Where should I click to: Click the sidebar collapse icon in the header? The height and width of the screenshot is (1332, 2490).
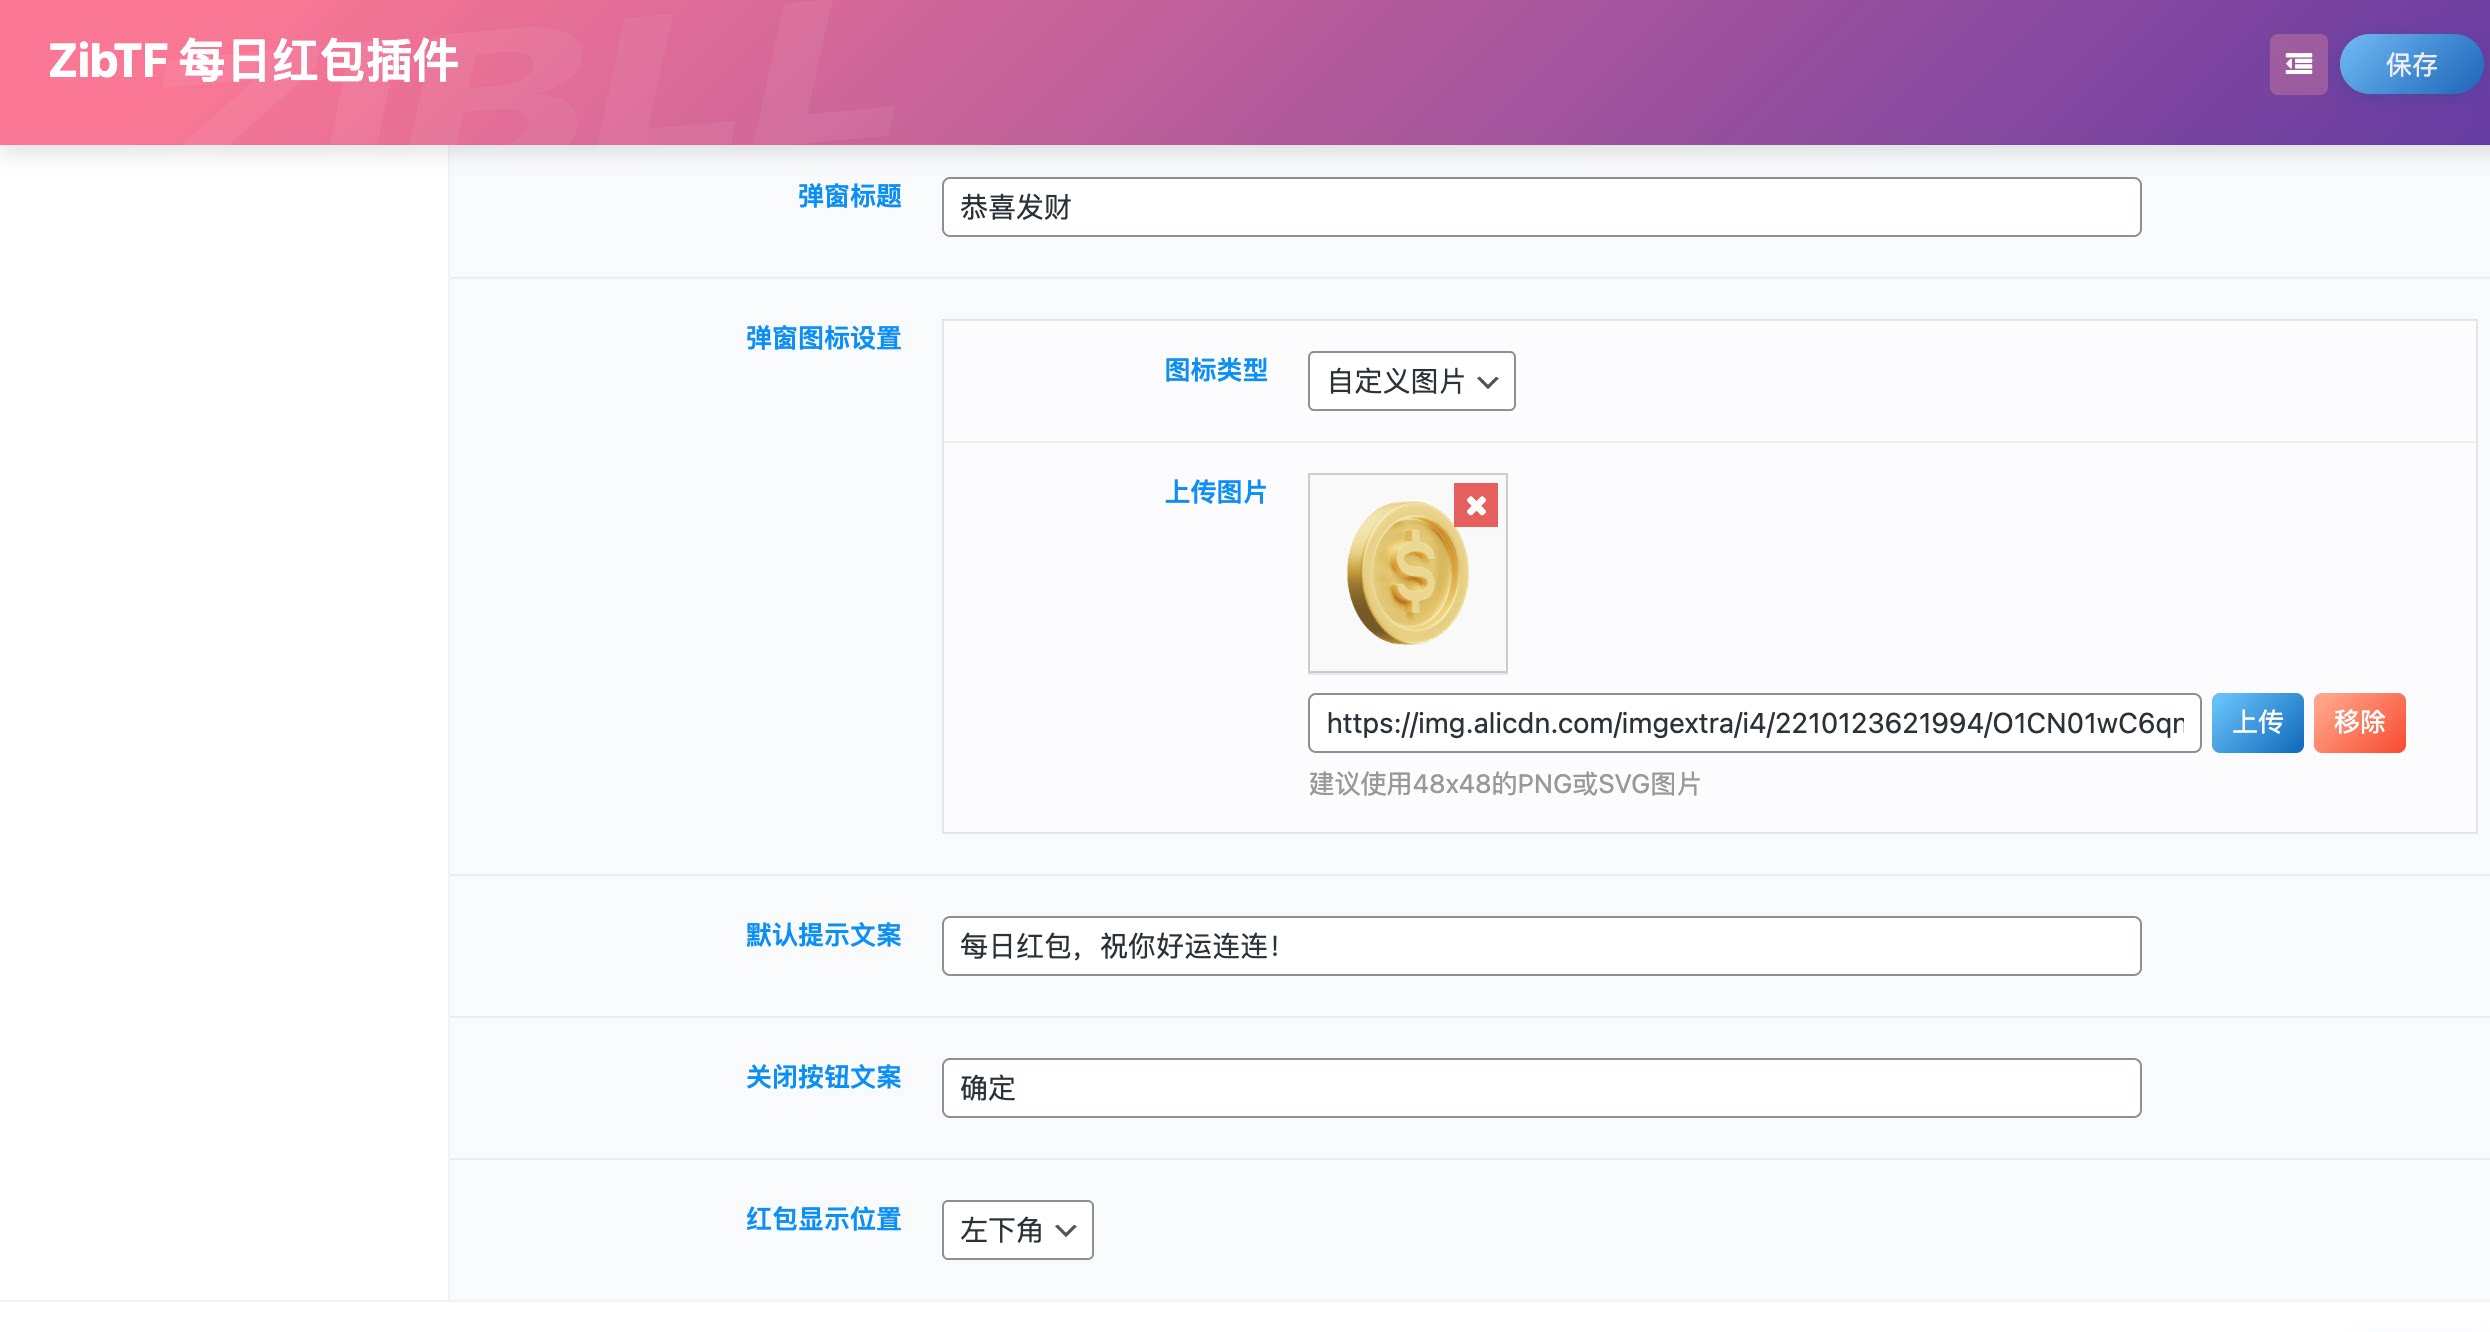coord(2297,64)
